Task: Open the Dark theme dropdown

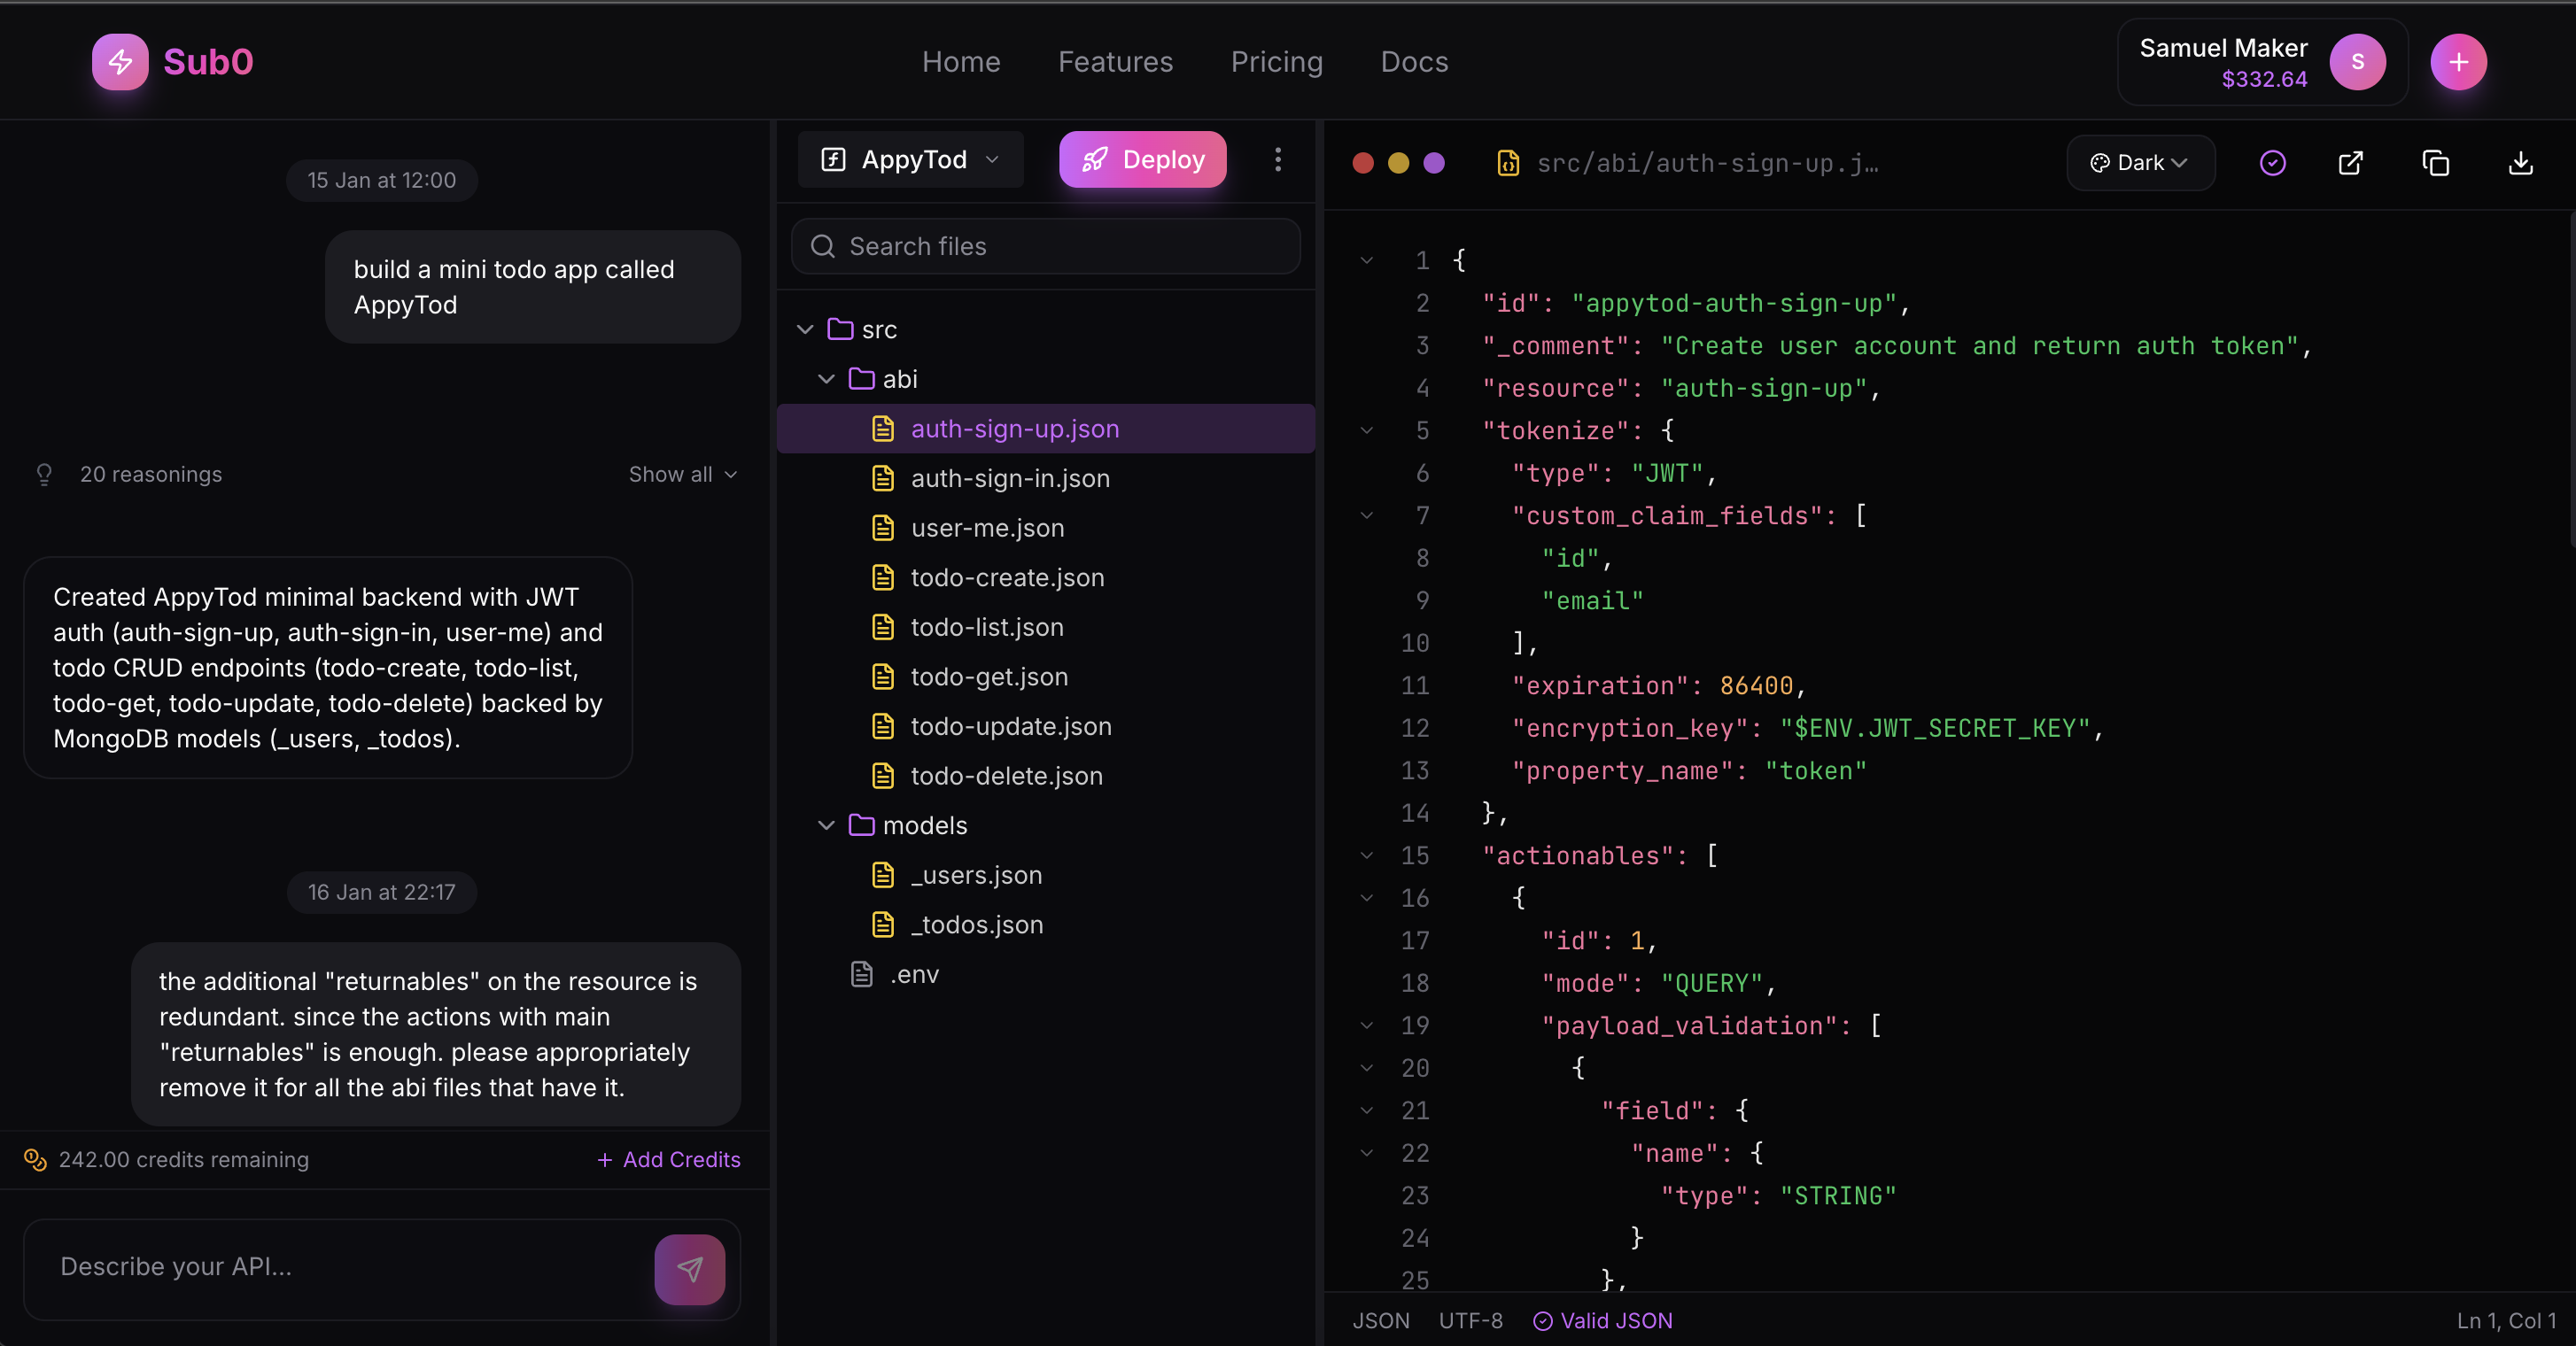Action: pos(2140,163)
